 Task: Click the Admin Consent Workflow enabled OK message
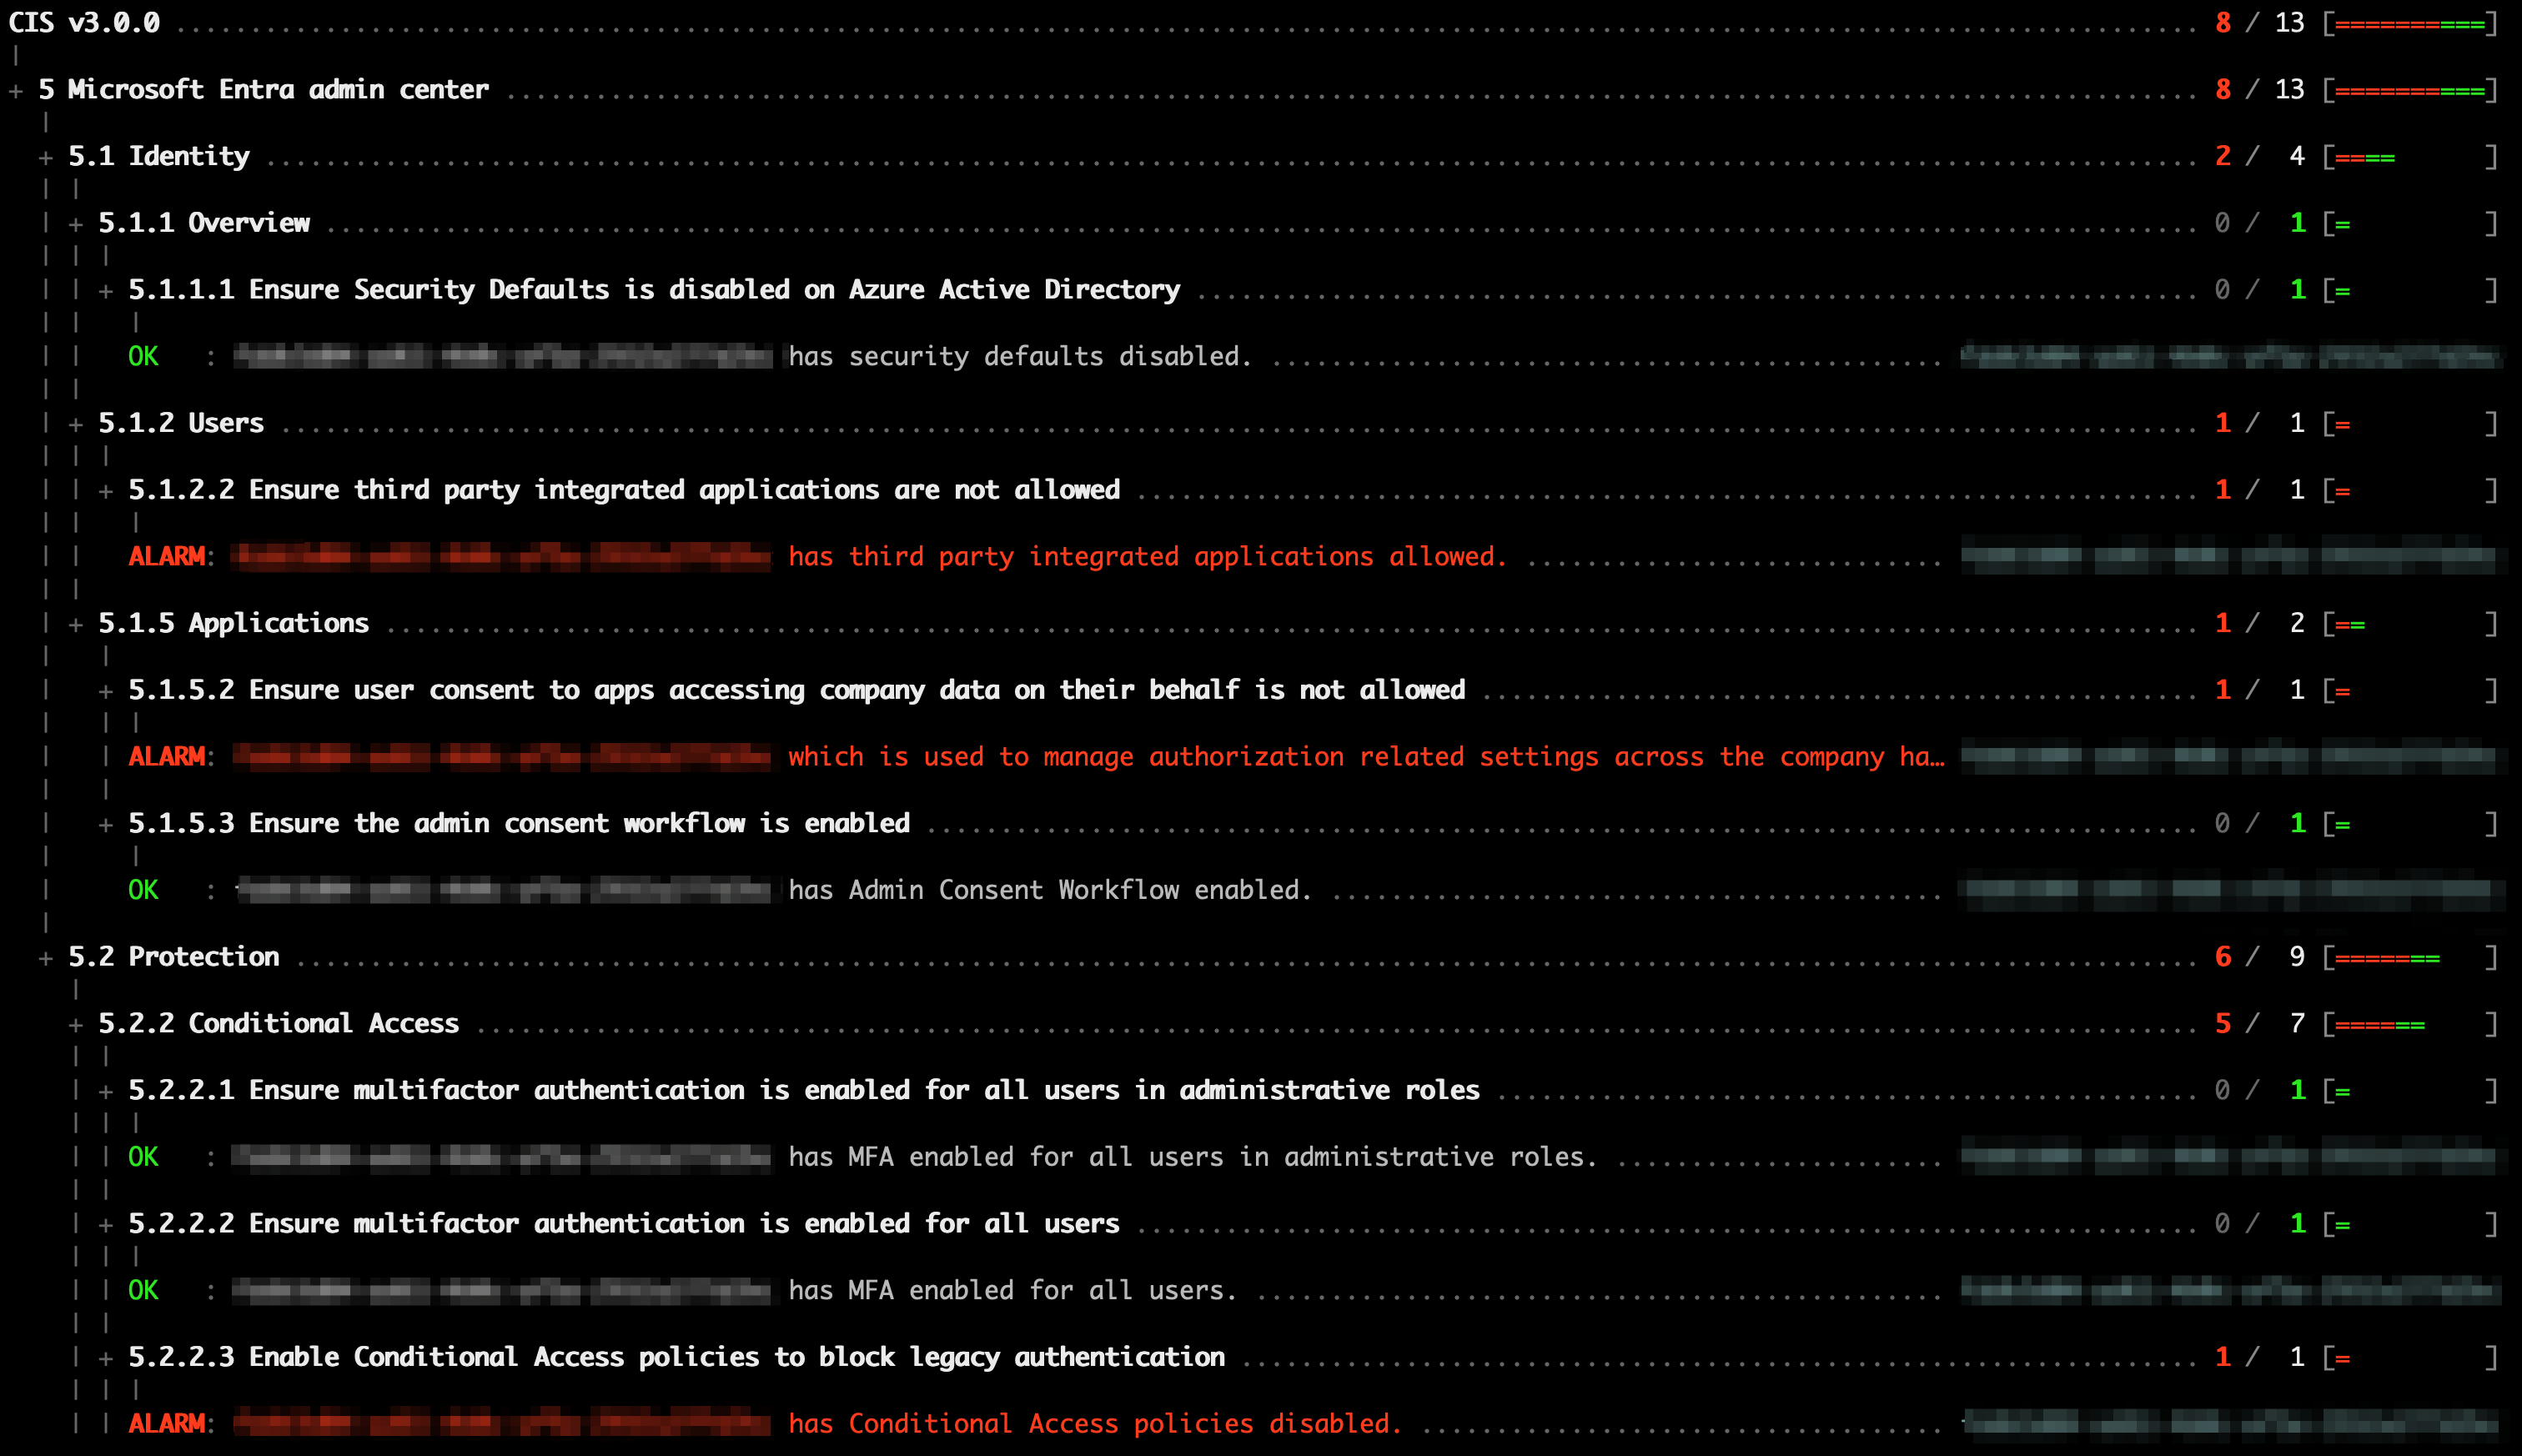click(x=1049, y=890)
